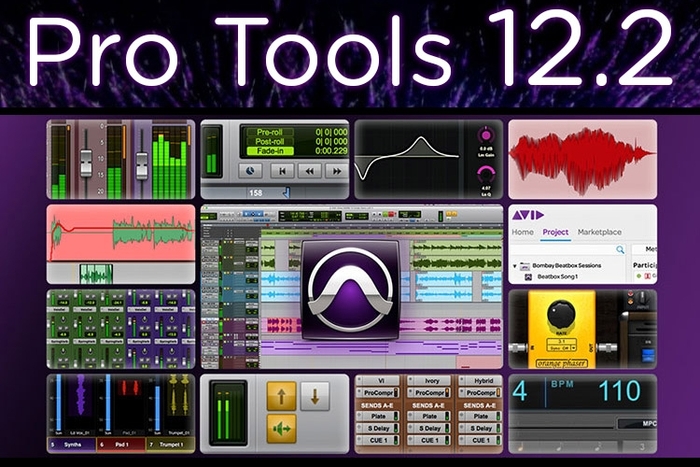Click the peak of the EQ curve
700x467 pixels.
420,139
